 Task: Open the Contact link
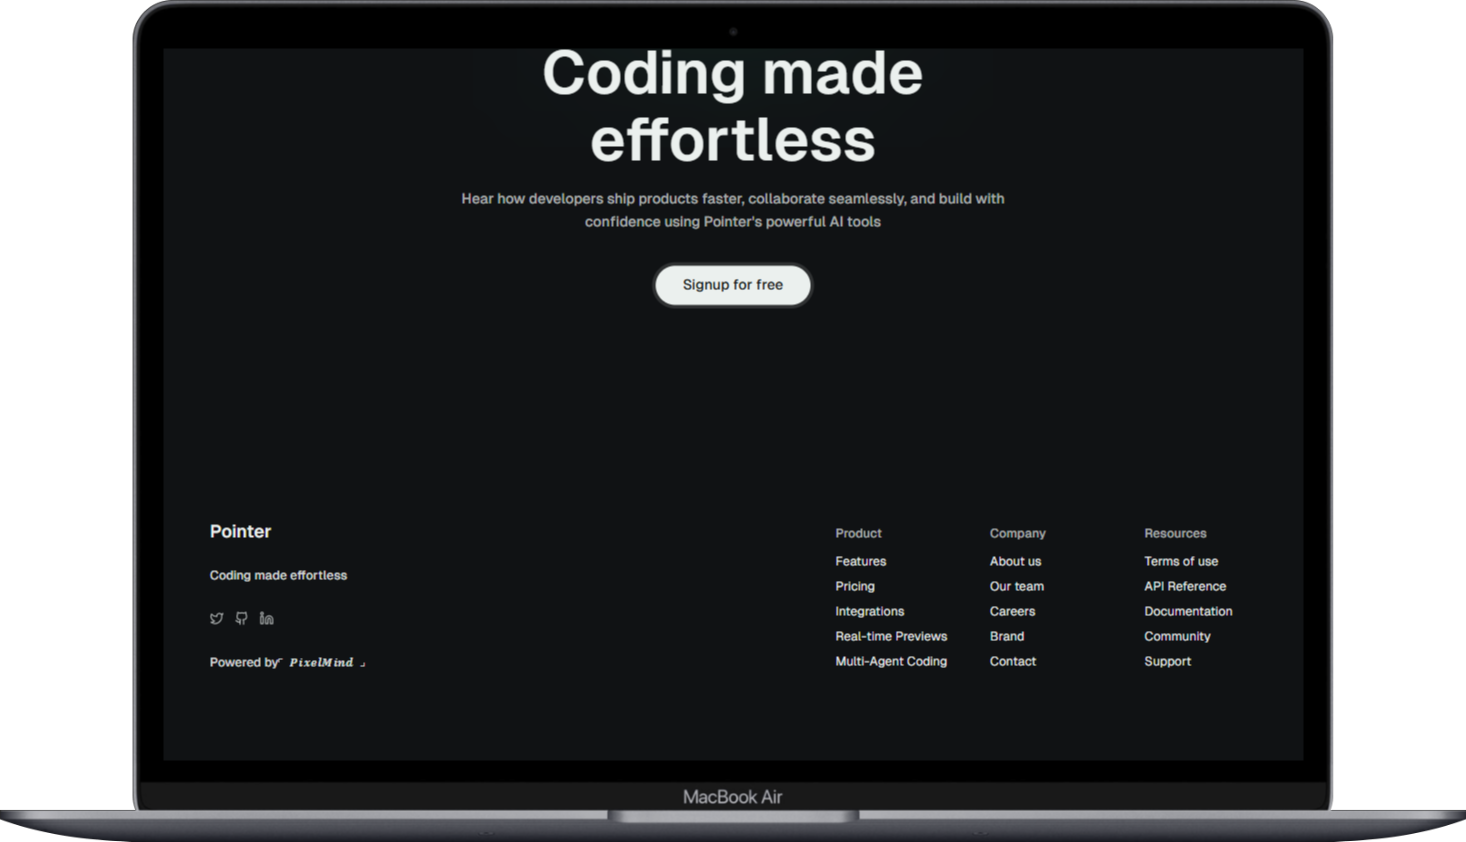pyautogui.click(x=1012, y=661)
